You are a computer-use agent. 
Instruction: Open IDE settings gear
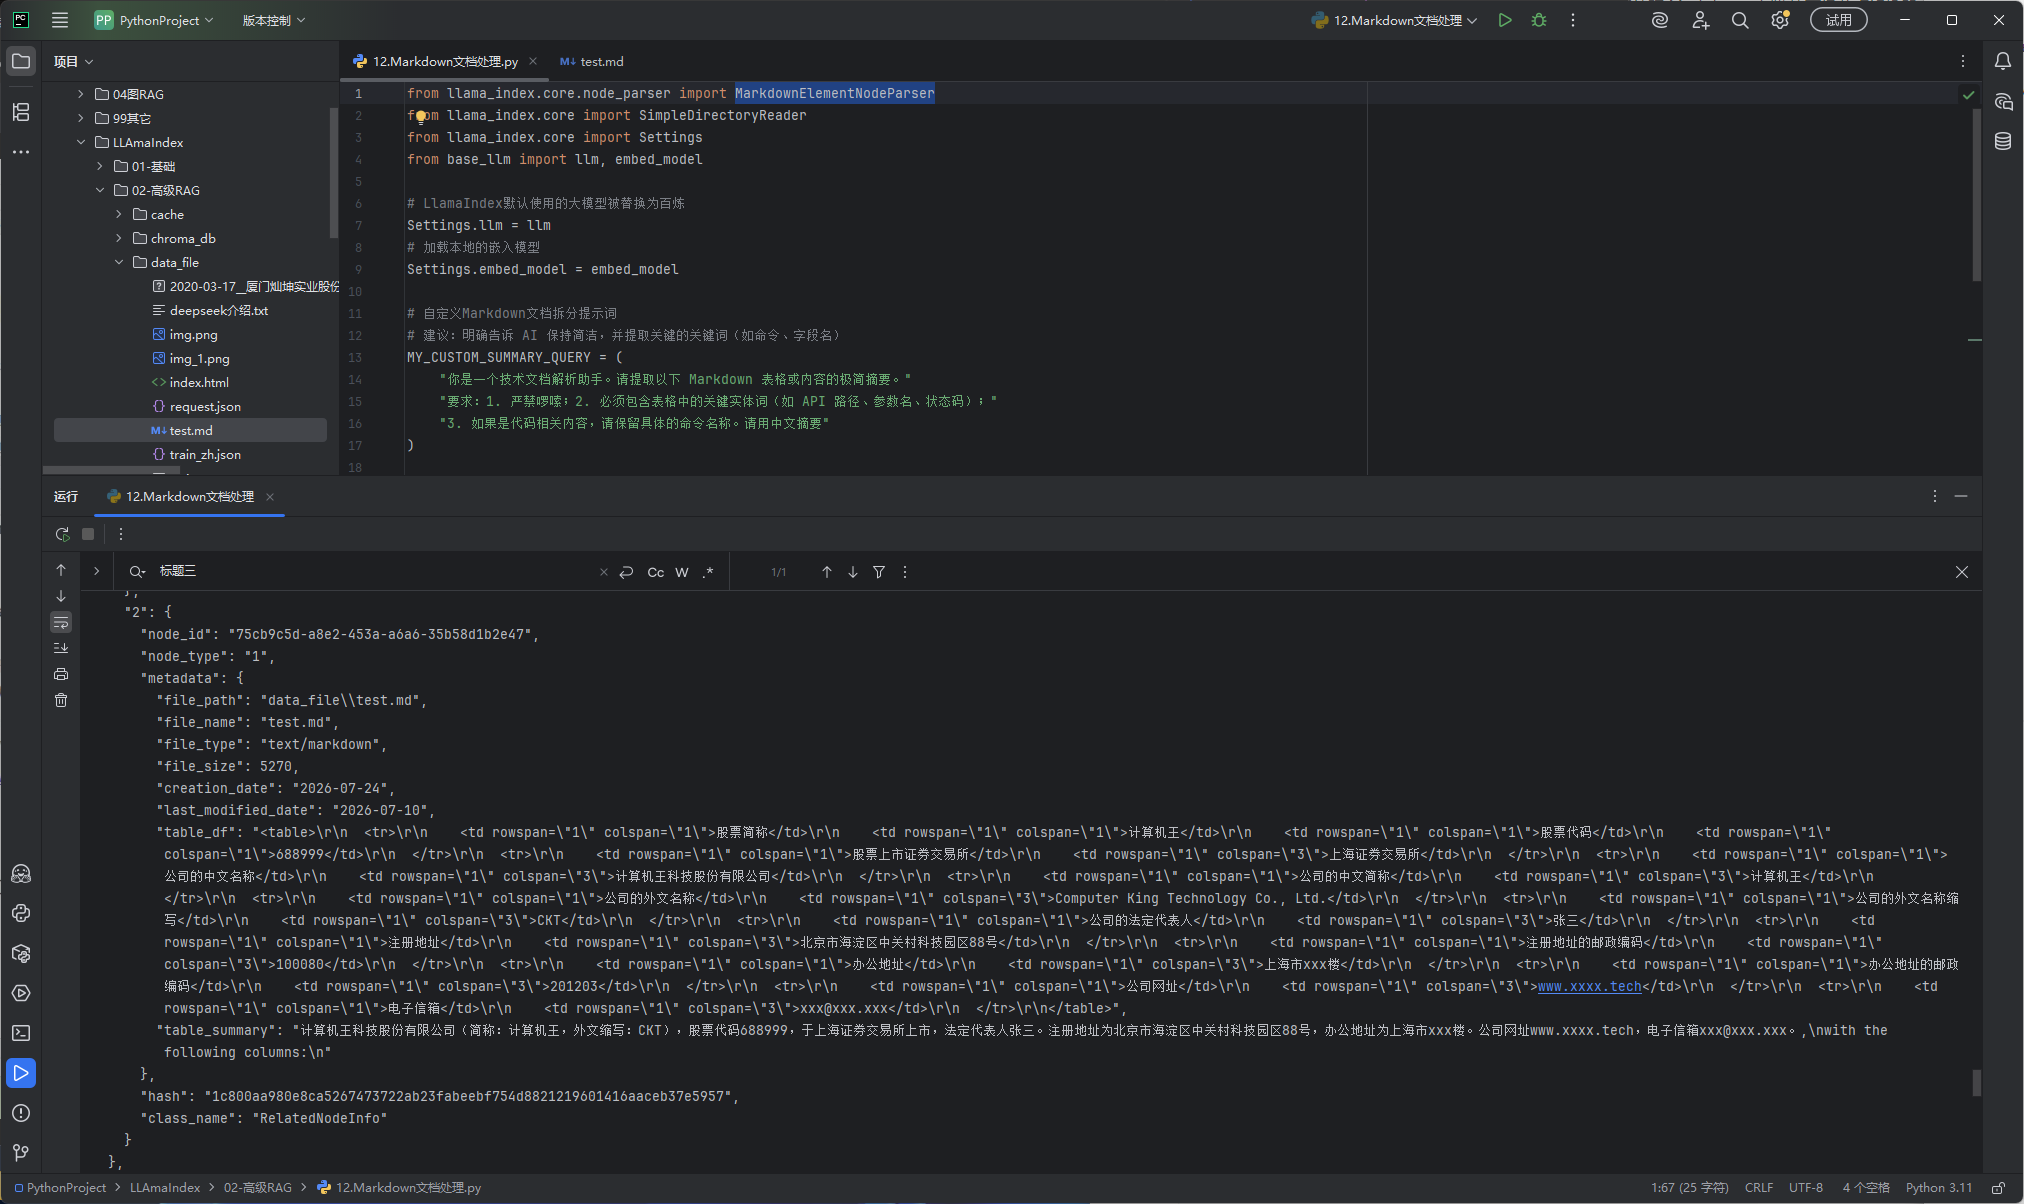pos(1780,20)
